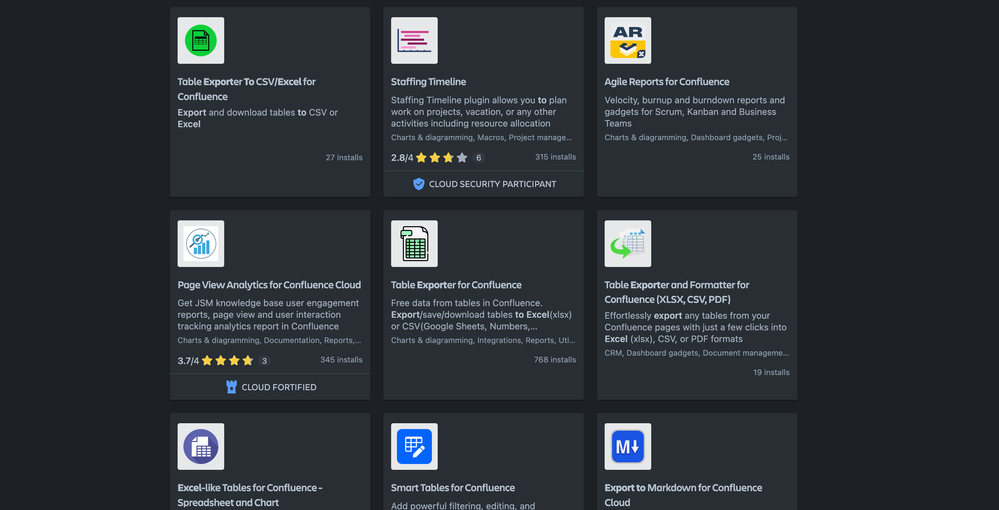999x510 pixels.
Task: Click text 'Add powerful filtering, editing, and'
Action: click(464, 506)
